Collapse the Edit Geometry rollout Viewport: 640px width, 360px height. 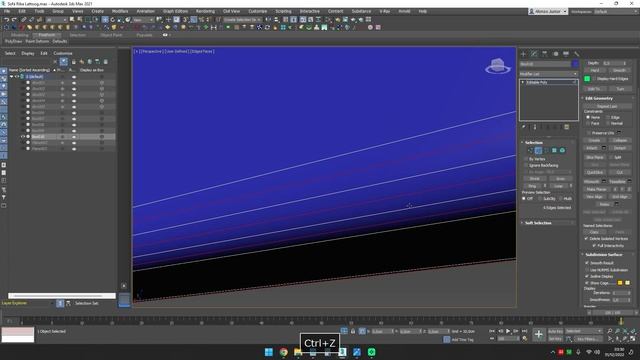pos(599,99)
